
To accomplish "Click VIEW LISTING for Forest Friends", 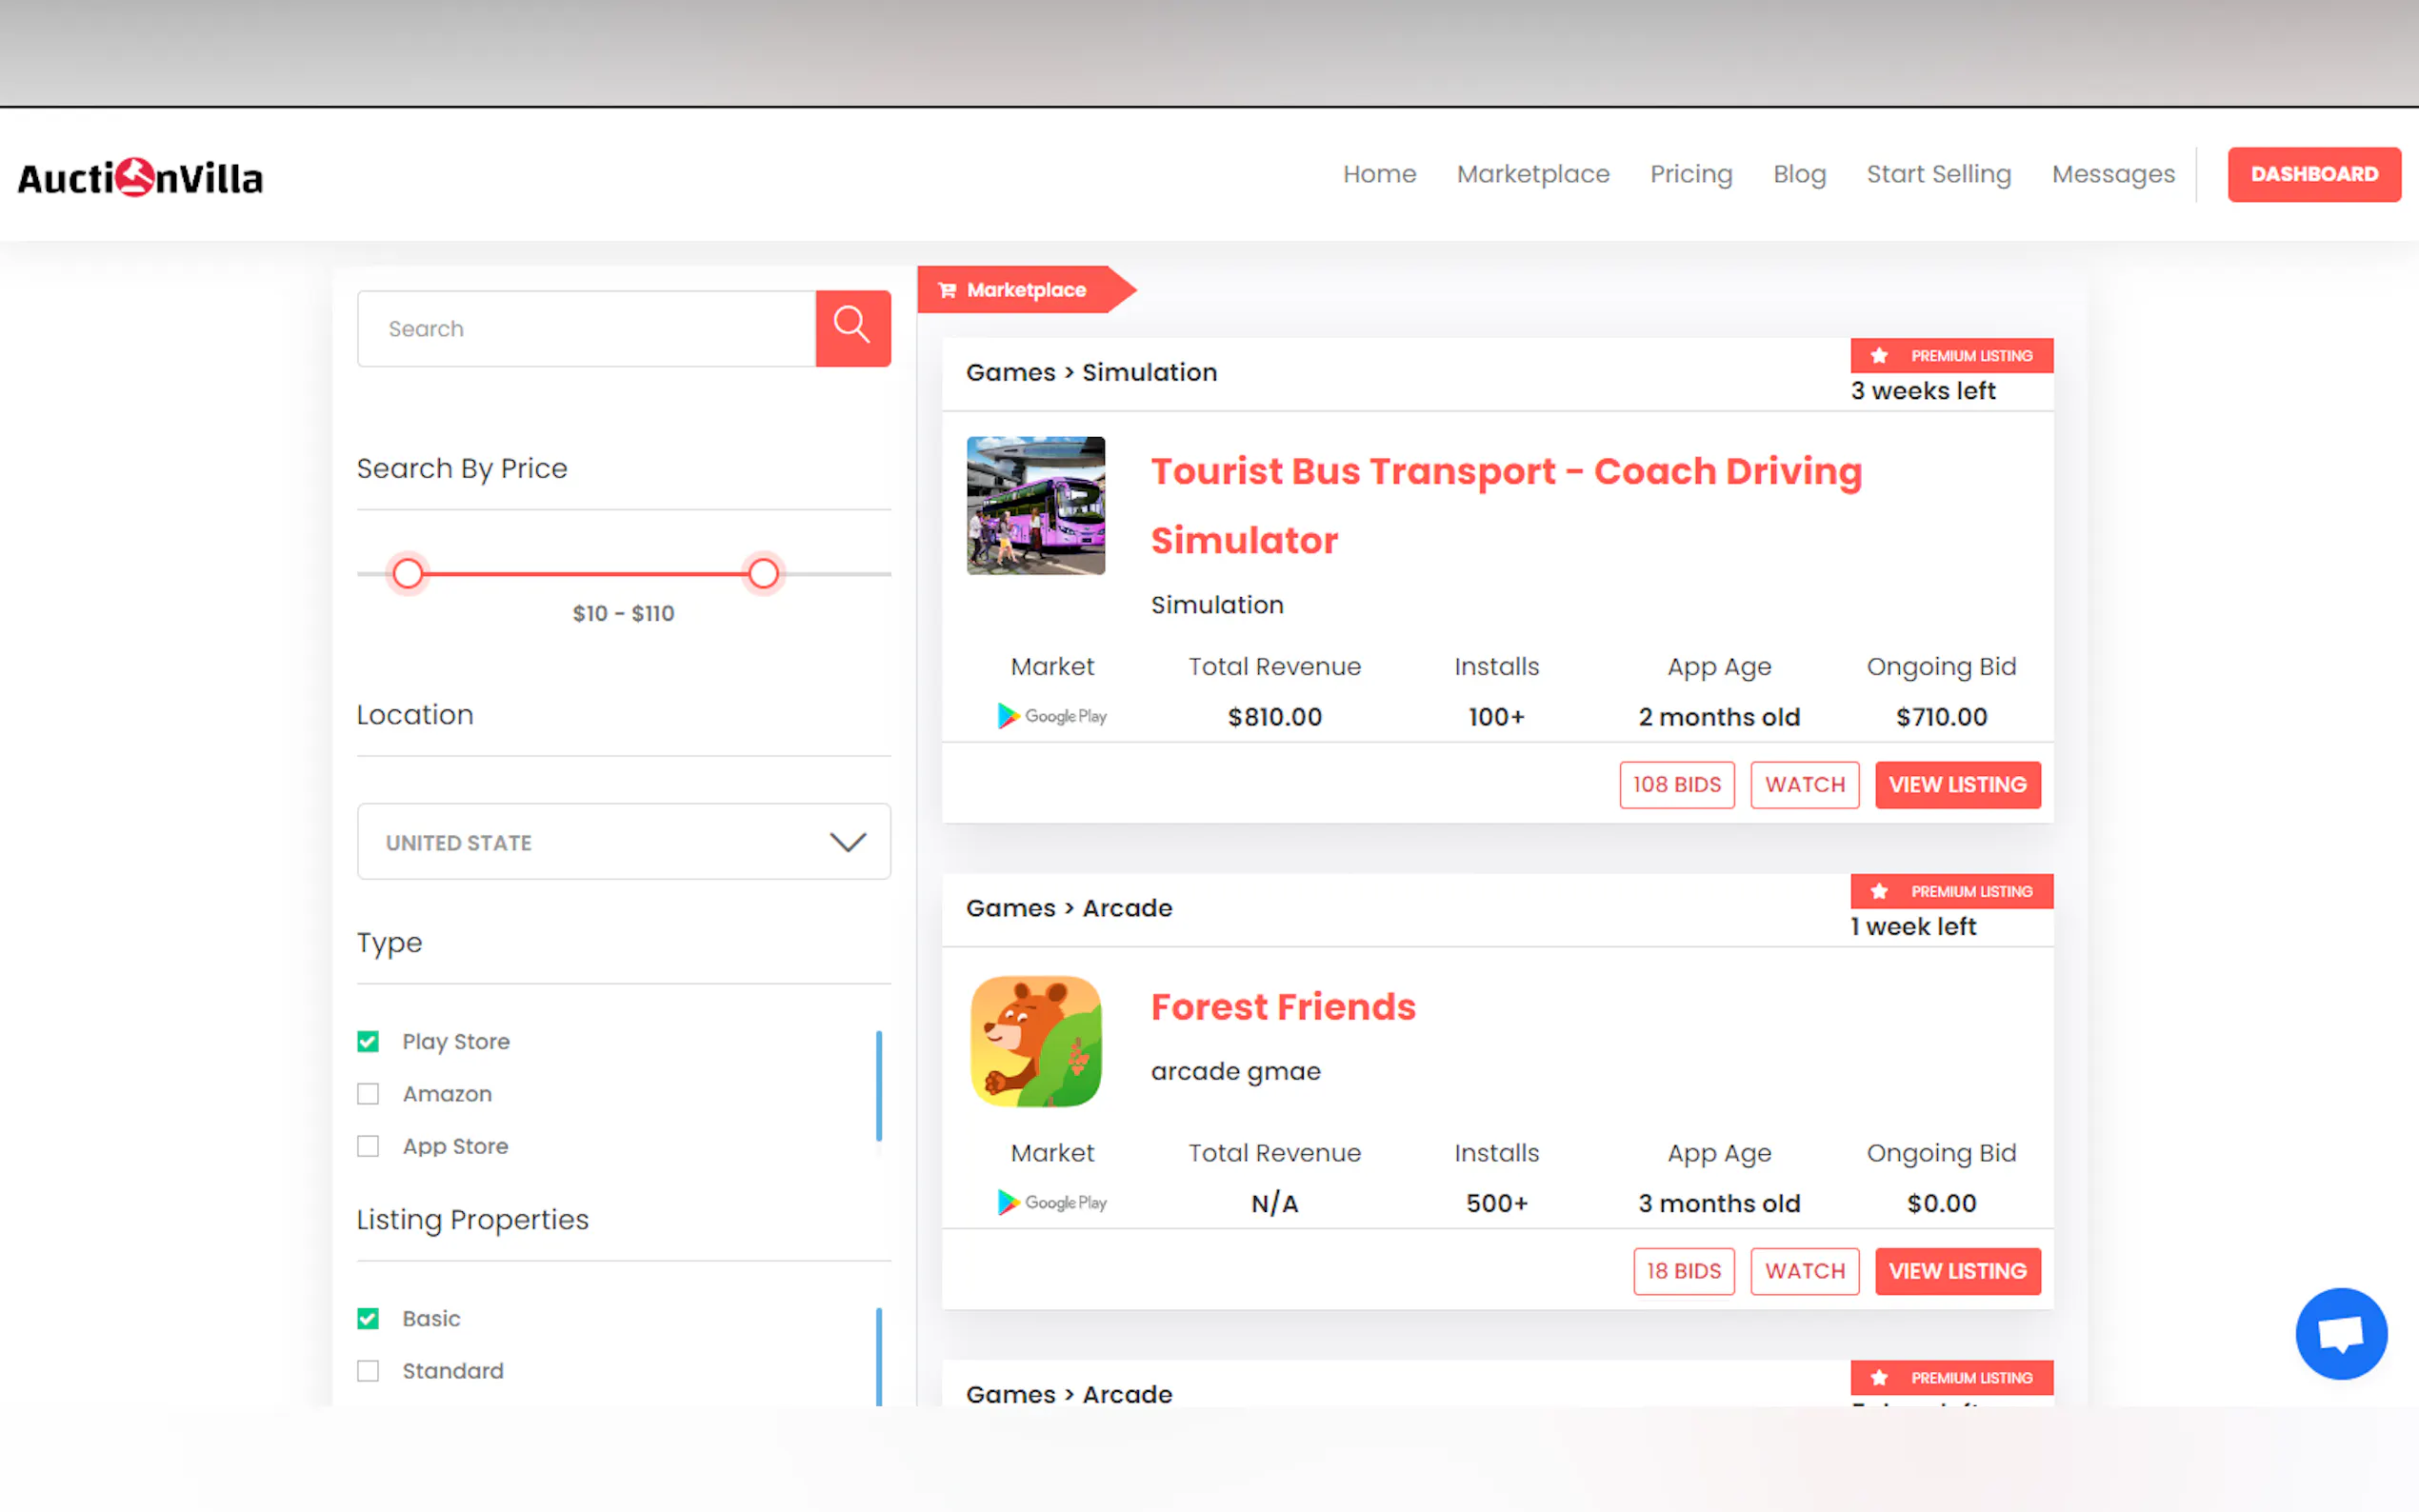I will pyautogui.click(x=1957, y=1271).
